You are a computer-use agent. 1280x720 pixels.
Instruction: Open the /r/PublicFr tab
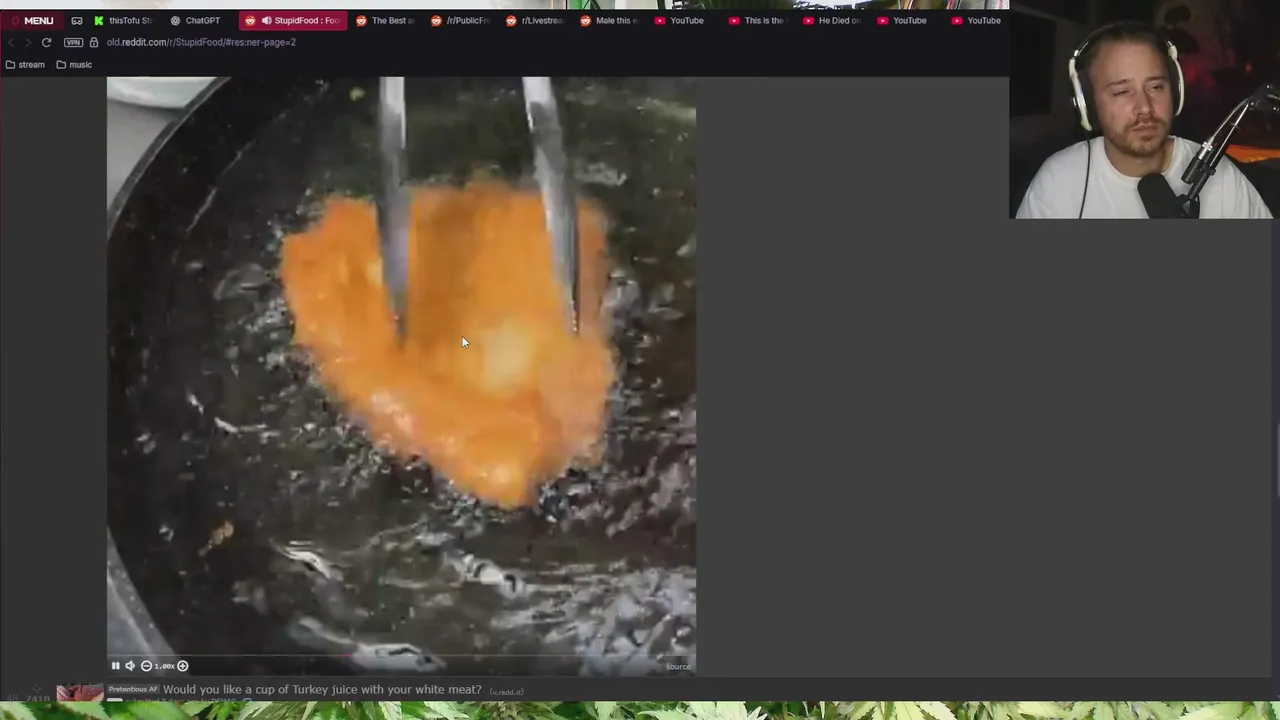pyautogui.click(x=461, y=20)
